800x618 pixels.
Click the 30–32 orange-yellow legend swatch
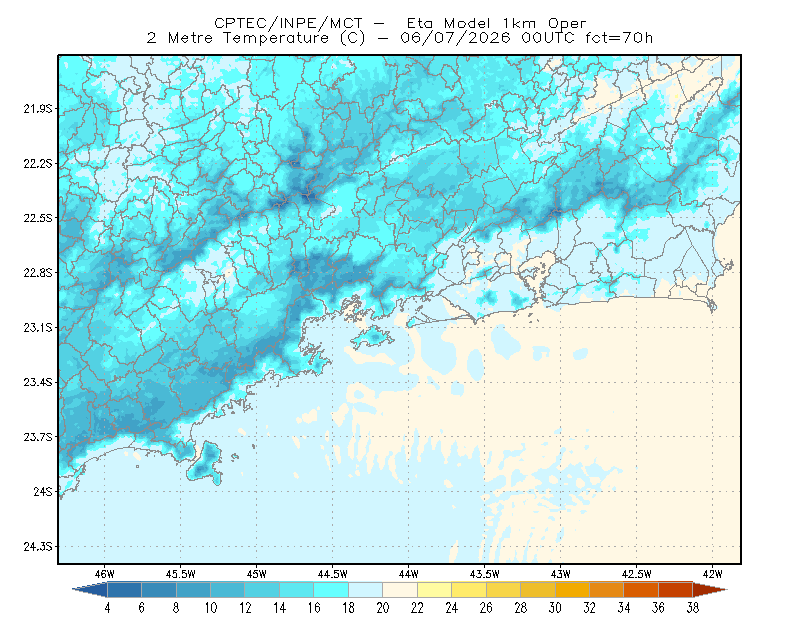[572, 589]
